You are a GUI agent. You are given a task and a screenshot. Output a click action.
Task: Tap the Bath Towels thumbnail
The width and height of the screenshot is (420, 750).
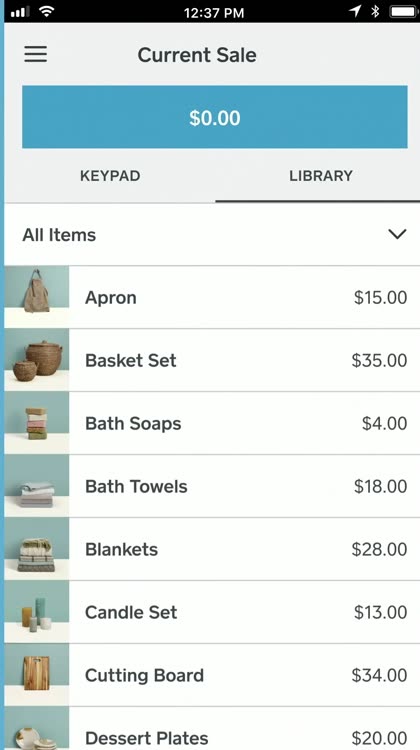tap(37, 486)
